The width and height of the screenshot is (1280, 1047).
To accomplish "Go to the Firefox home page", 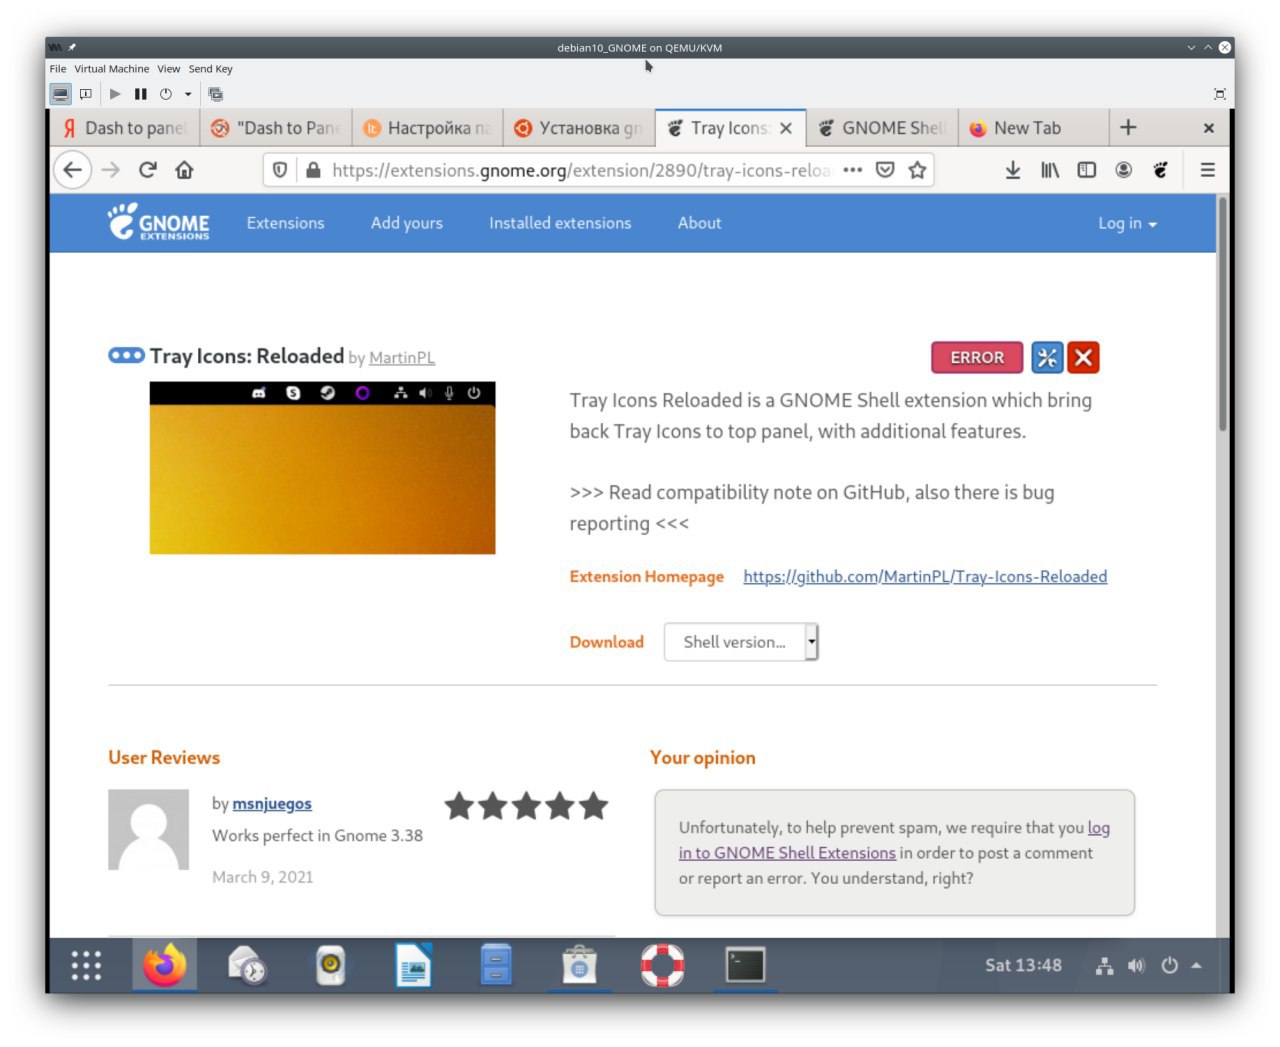I will pos(184,170).
